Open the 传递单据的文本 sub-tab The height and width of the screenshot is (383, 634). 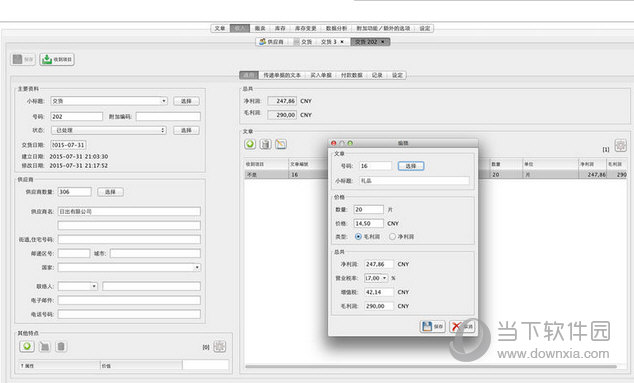(x=282, y=75)
